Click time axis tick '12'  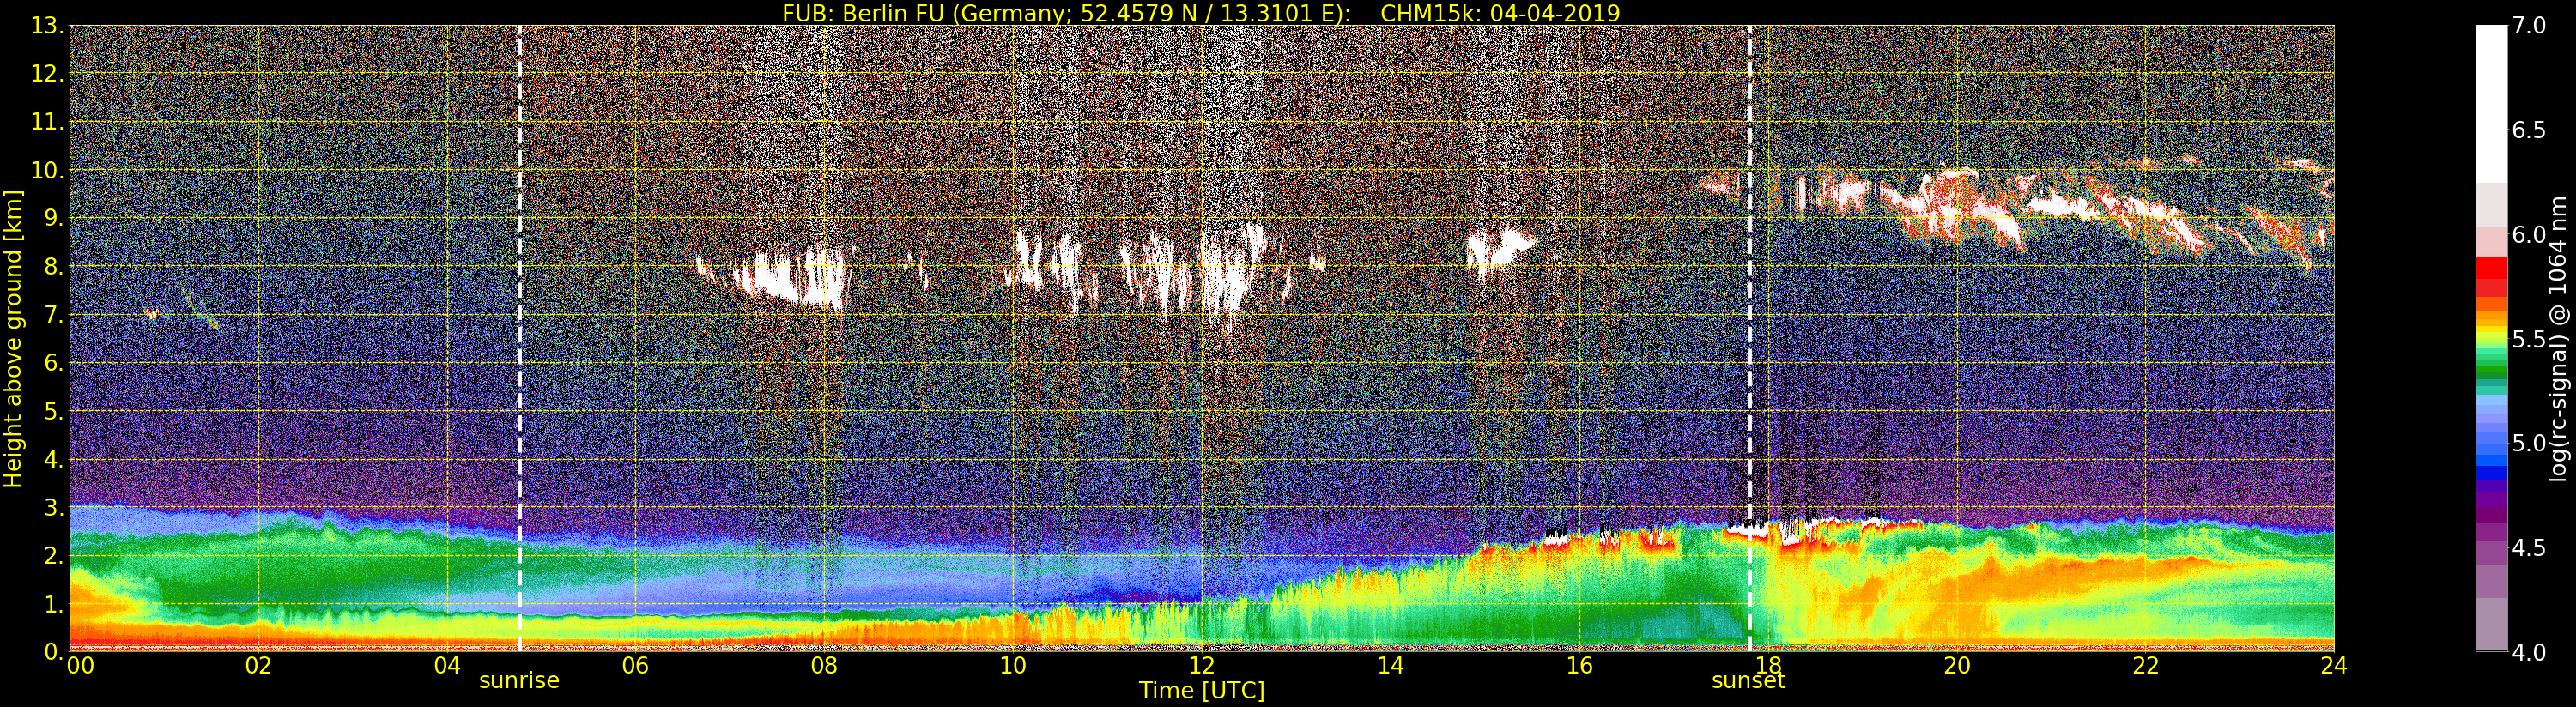(x=1201, y=666)
